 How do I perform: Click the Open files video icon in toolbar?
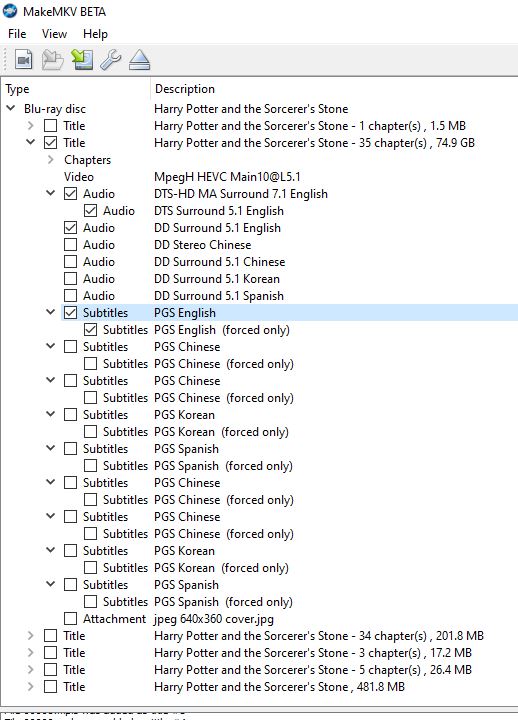[23, 60]
